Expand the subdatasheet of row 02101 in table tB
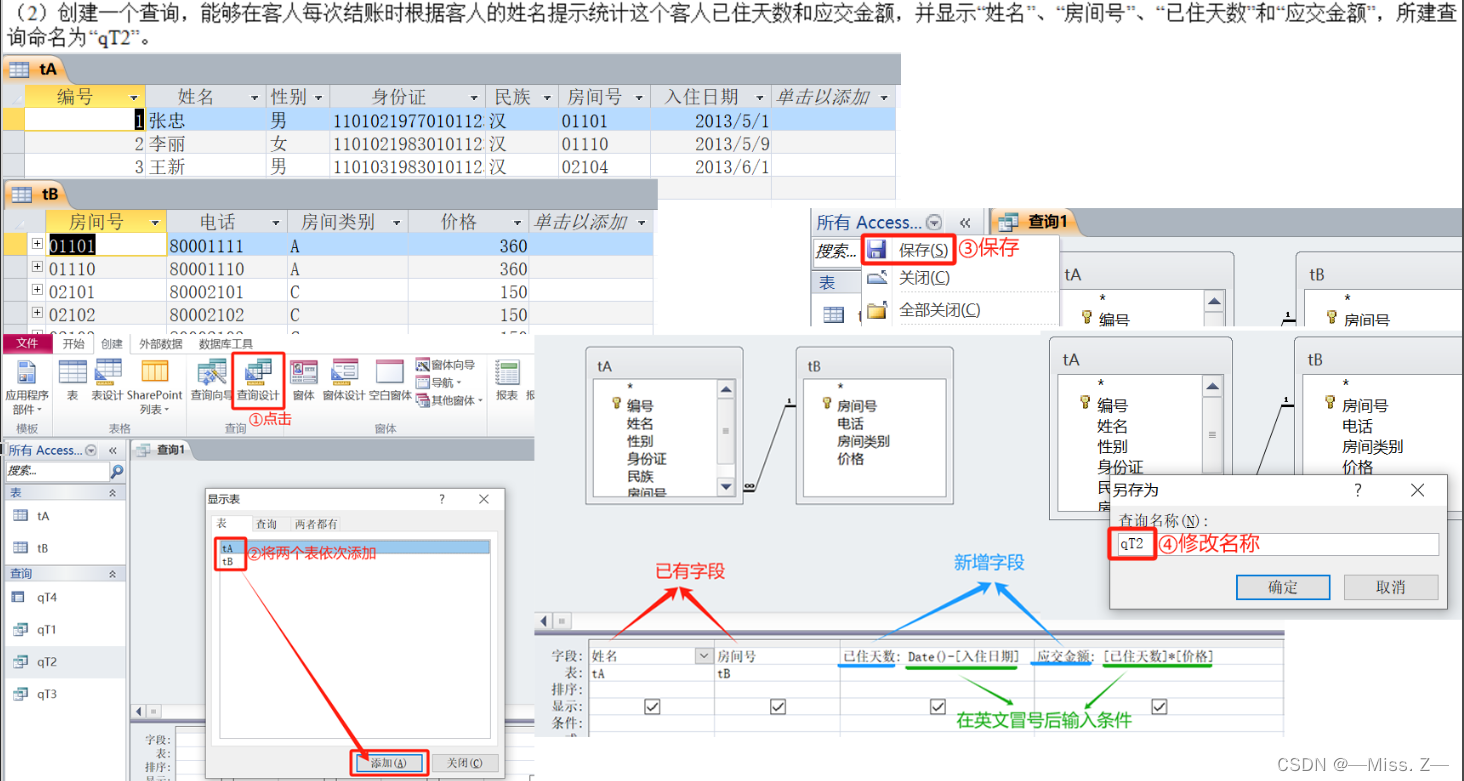The height and width of the screenshot is (781, 1464). pyautogui.click(x=37, y=290)
